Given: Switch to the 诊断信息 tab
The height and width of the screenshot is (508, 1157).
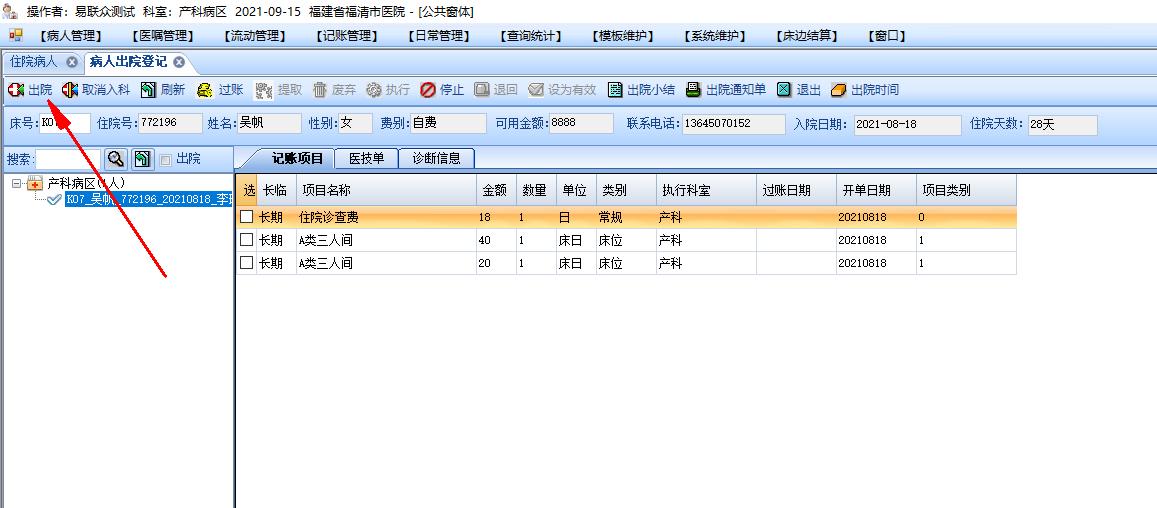Looking at the screenshot, I should [437, 158].
